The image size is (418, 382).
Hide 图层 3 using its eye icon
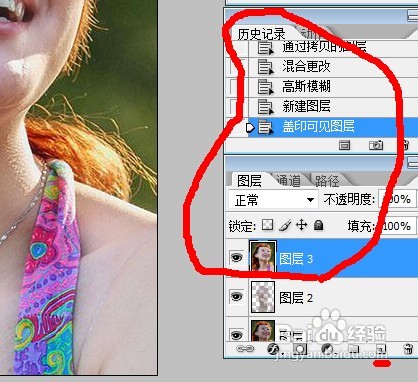click(236, 258)
